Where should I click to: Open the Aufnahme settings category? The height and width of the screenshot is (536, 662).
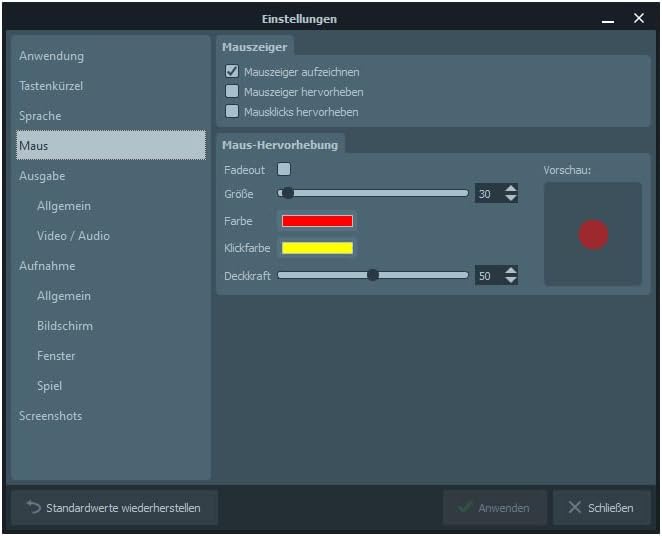(111, 265)
